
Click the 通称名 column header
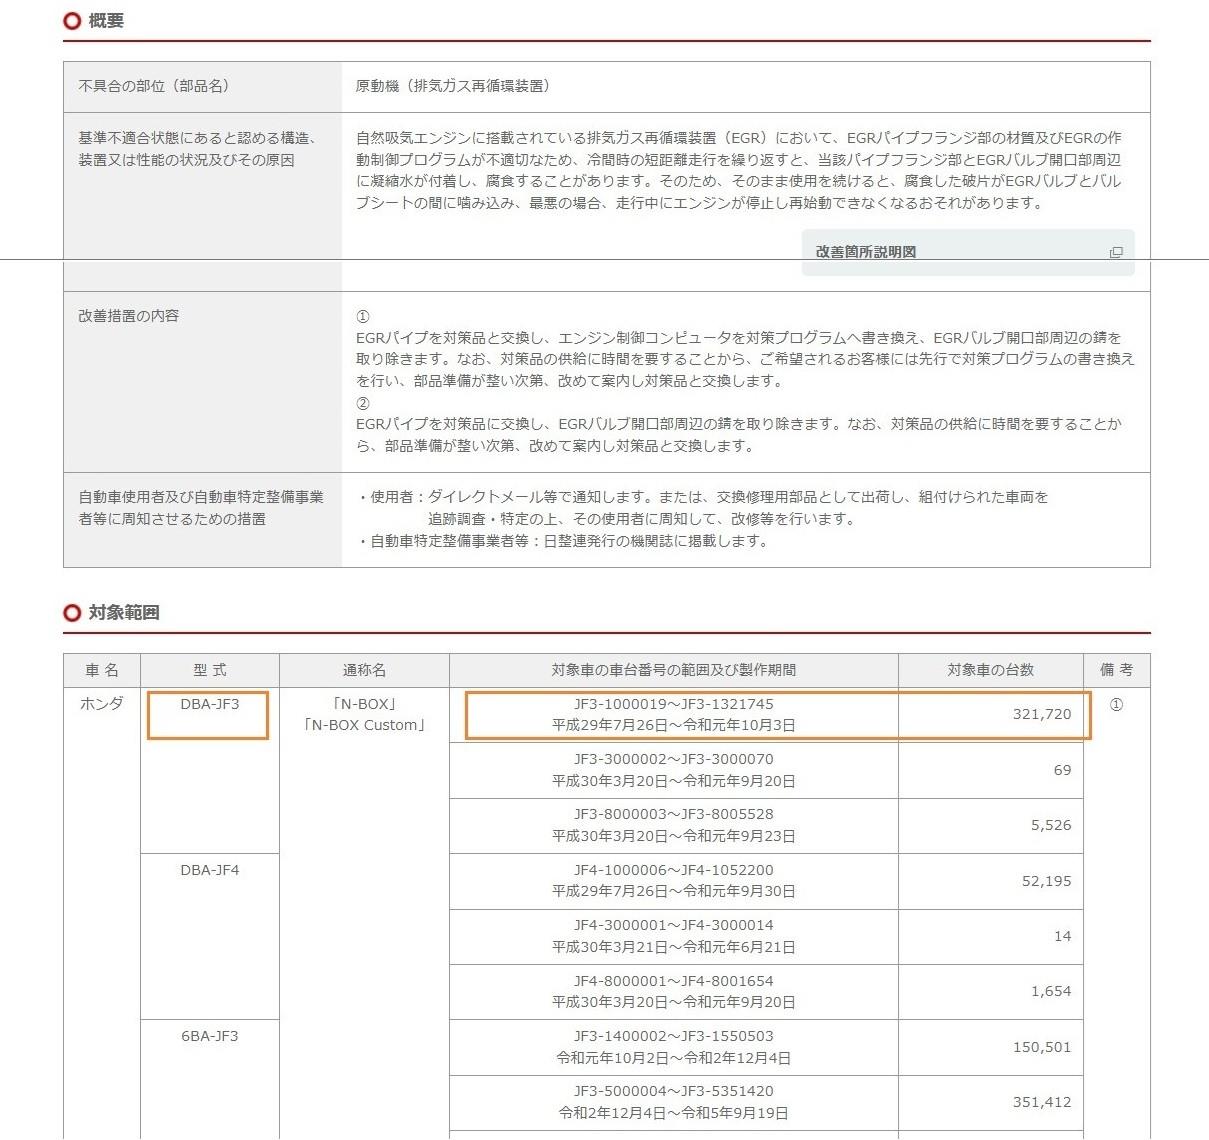(364, 670)
